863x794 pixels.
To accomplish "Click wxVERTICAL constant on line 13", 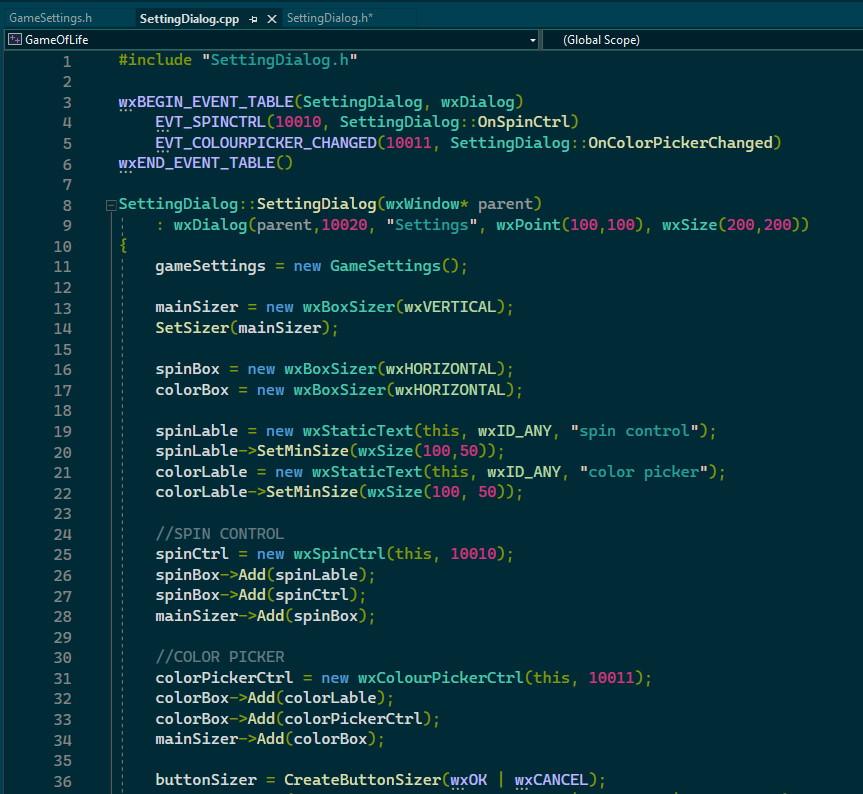I will [x=450, y=307].
